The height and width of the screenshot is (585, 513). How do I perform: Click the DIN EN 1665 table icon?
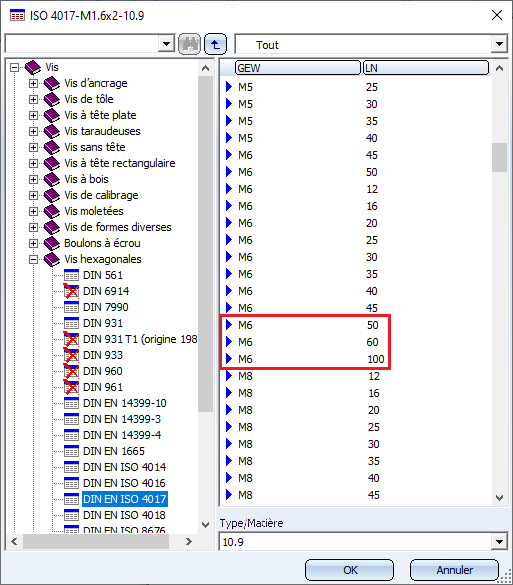pos(71,451)
